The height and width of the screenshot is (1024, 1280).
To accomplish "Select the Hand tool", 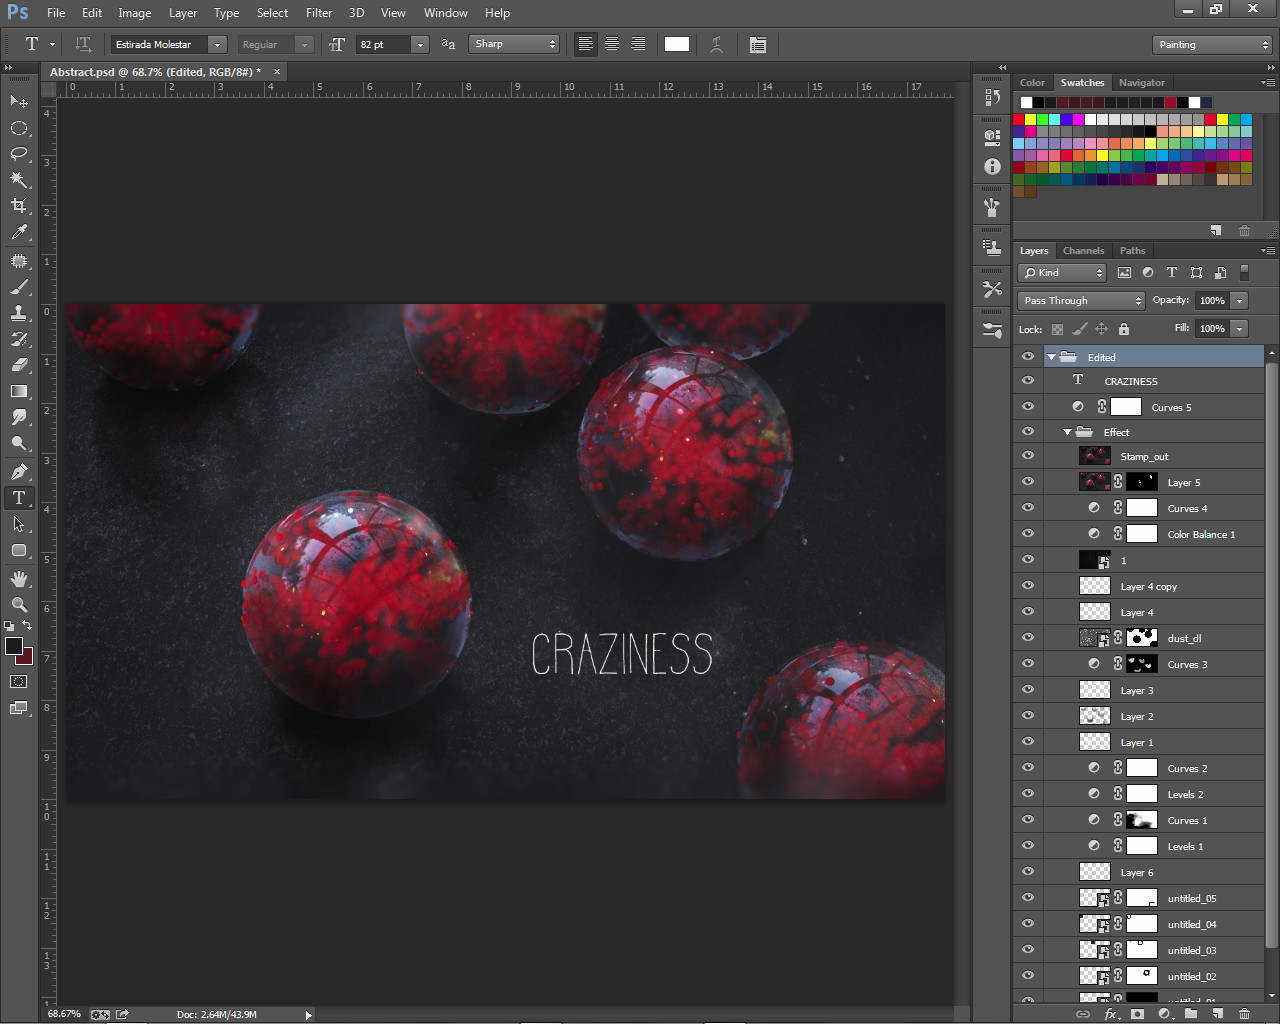I will click(x=19, y=579).
